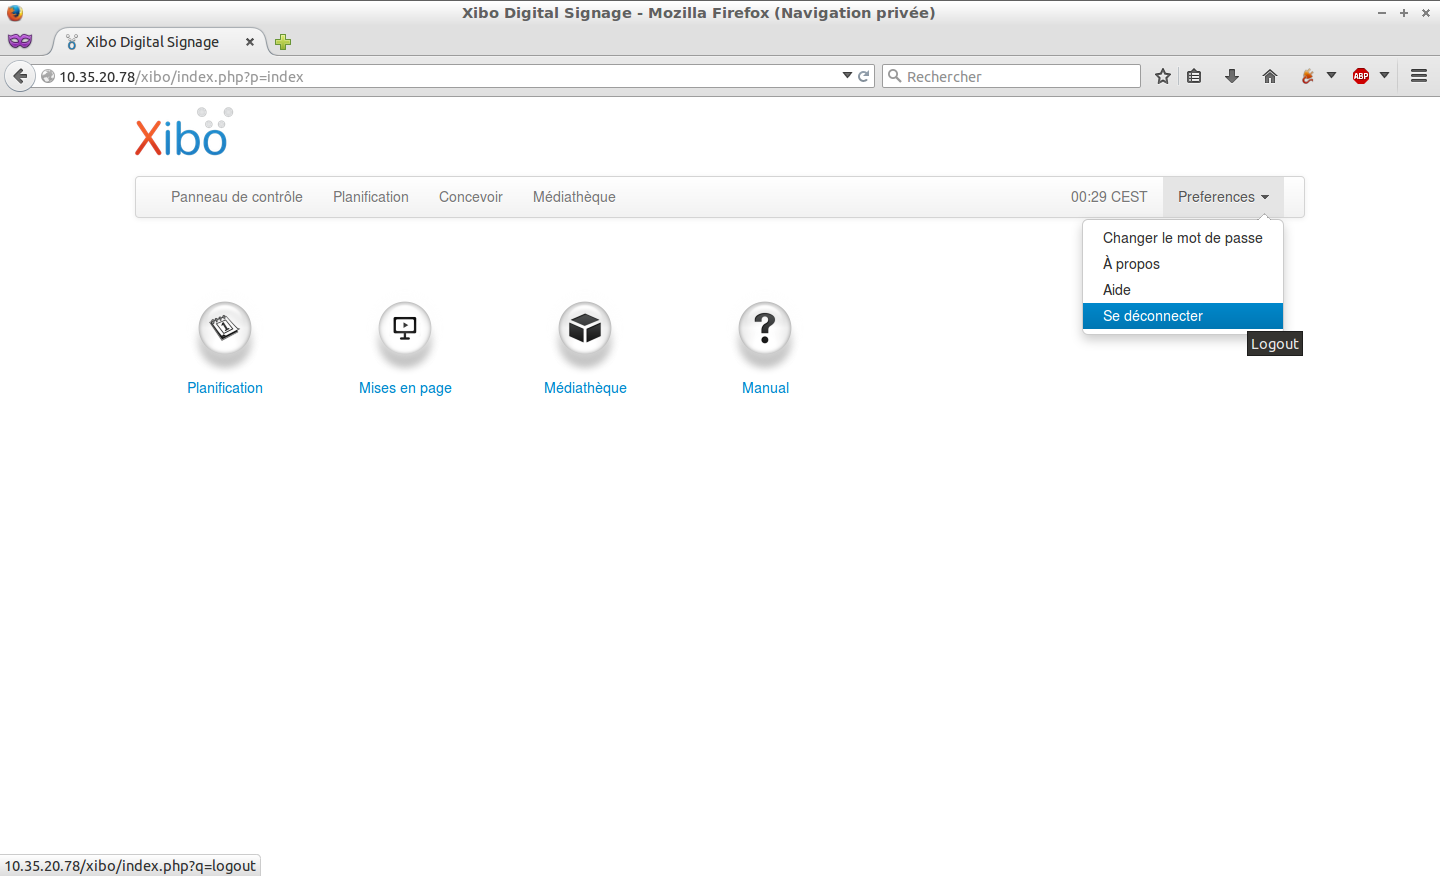Open the Planification calendar icon

tap(225, 328)
